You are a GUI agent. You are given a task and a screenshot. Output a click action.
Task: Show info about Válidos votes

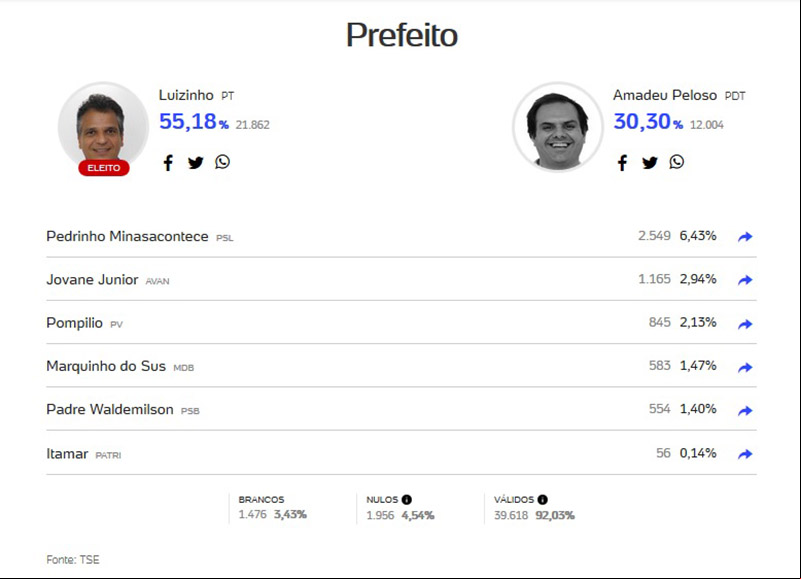(543, 500)
